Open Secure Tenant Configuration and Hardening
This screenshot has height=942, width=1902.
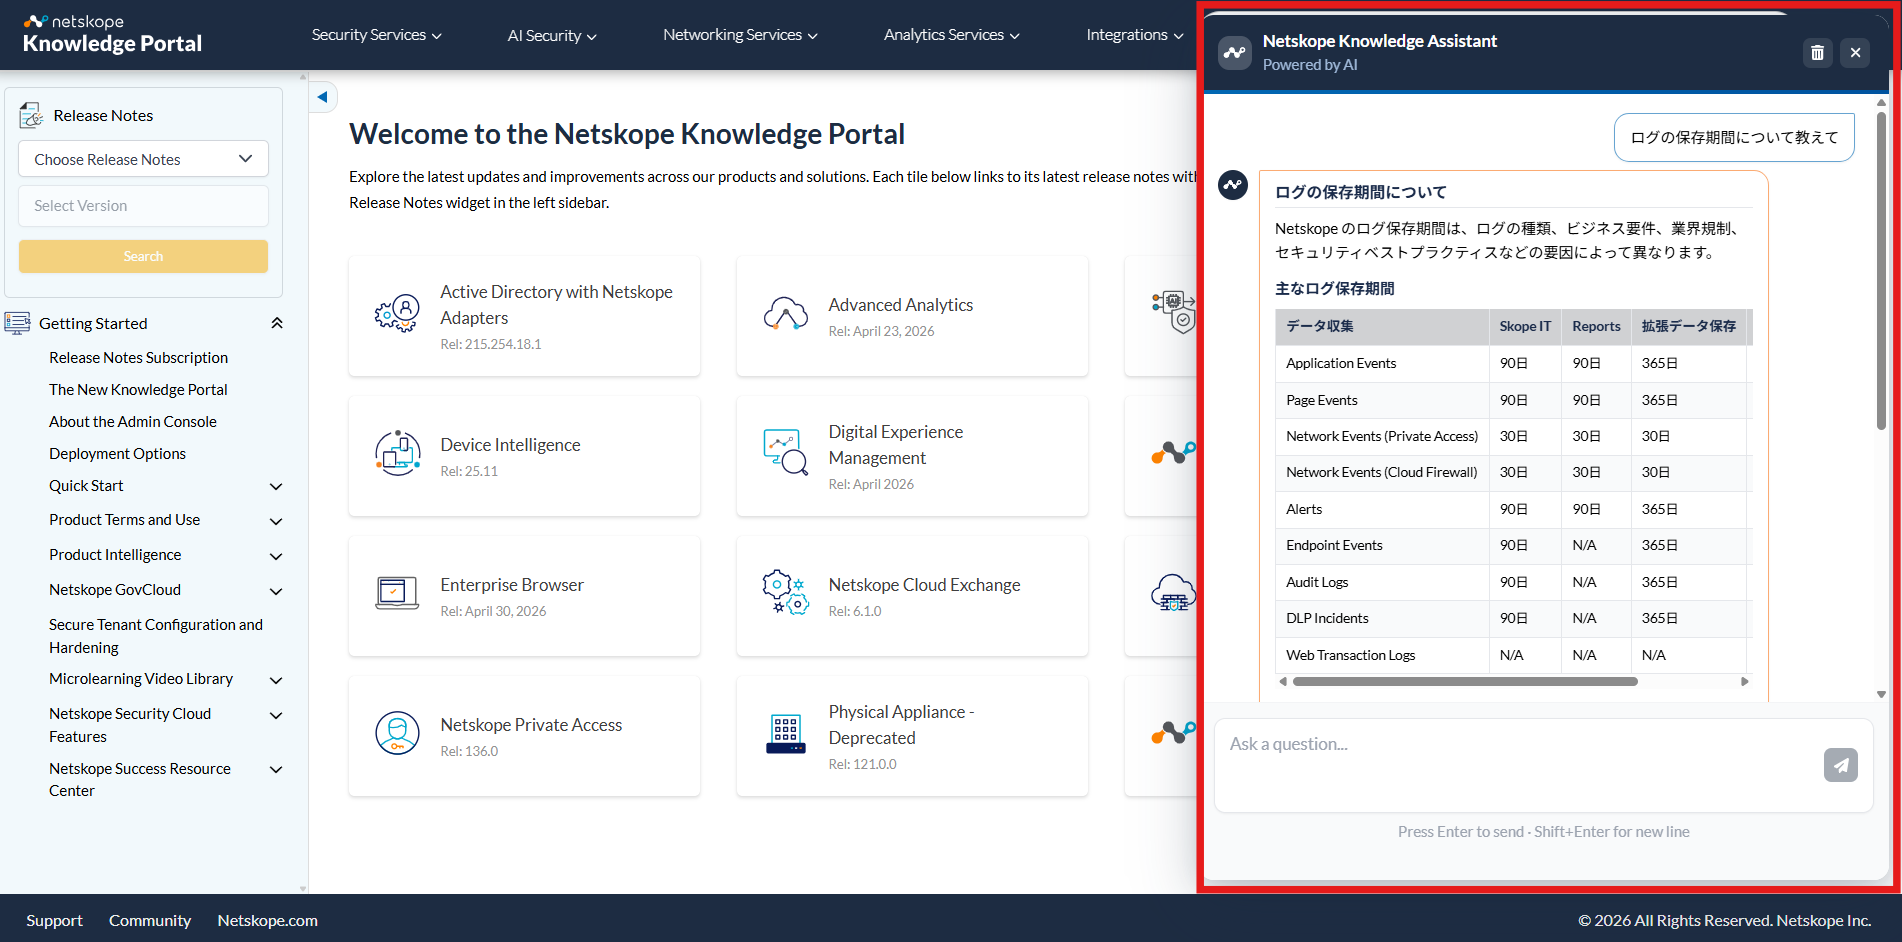[156, 636]
